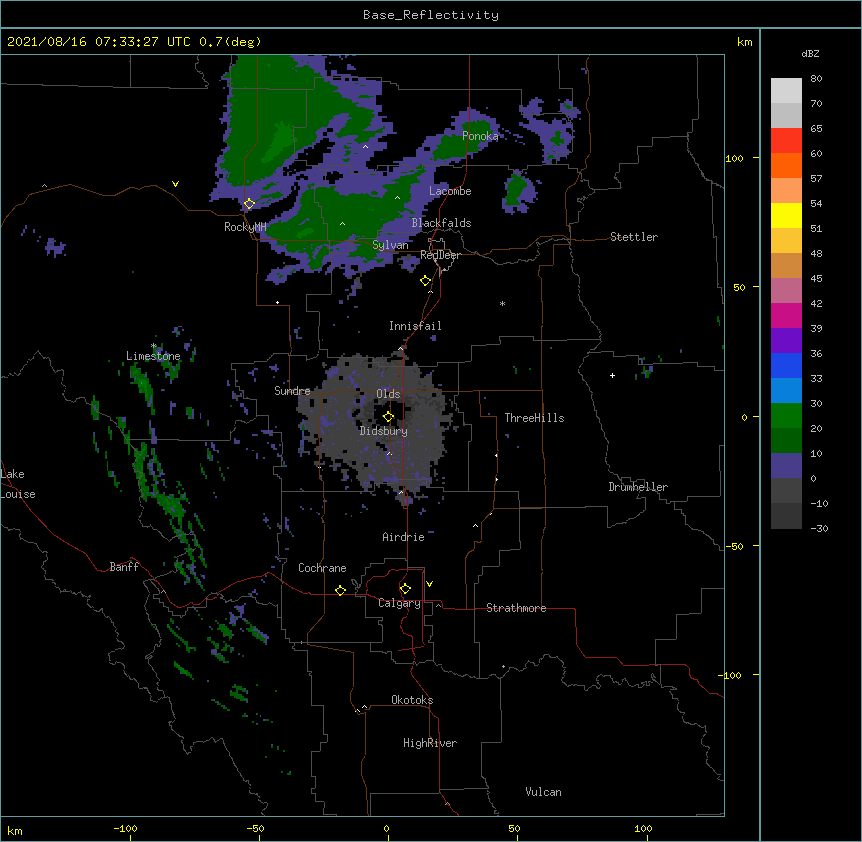This screenshot has width=862, height=842.
Task: Click the yellow diamond marker above Calgary label
Action: pos(405,589)
